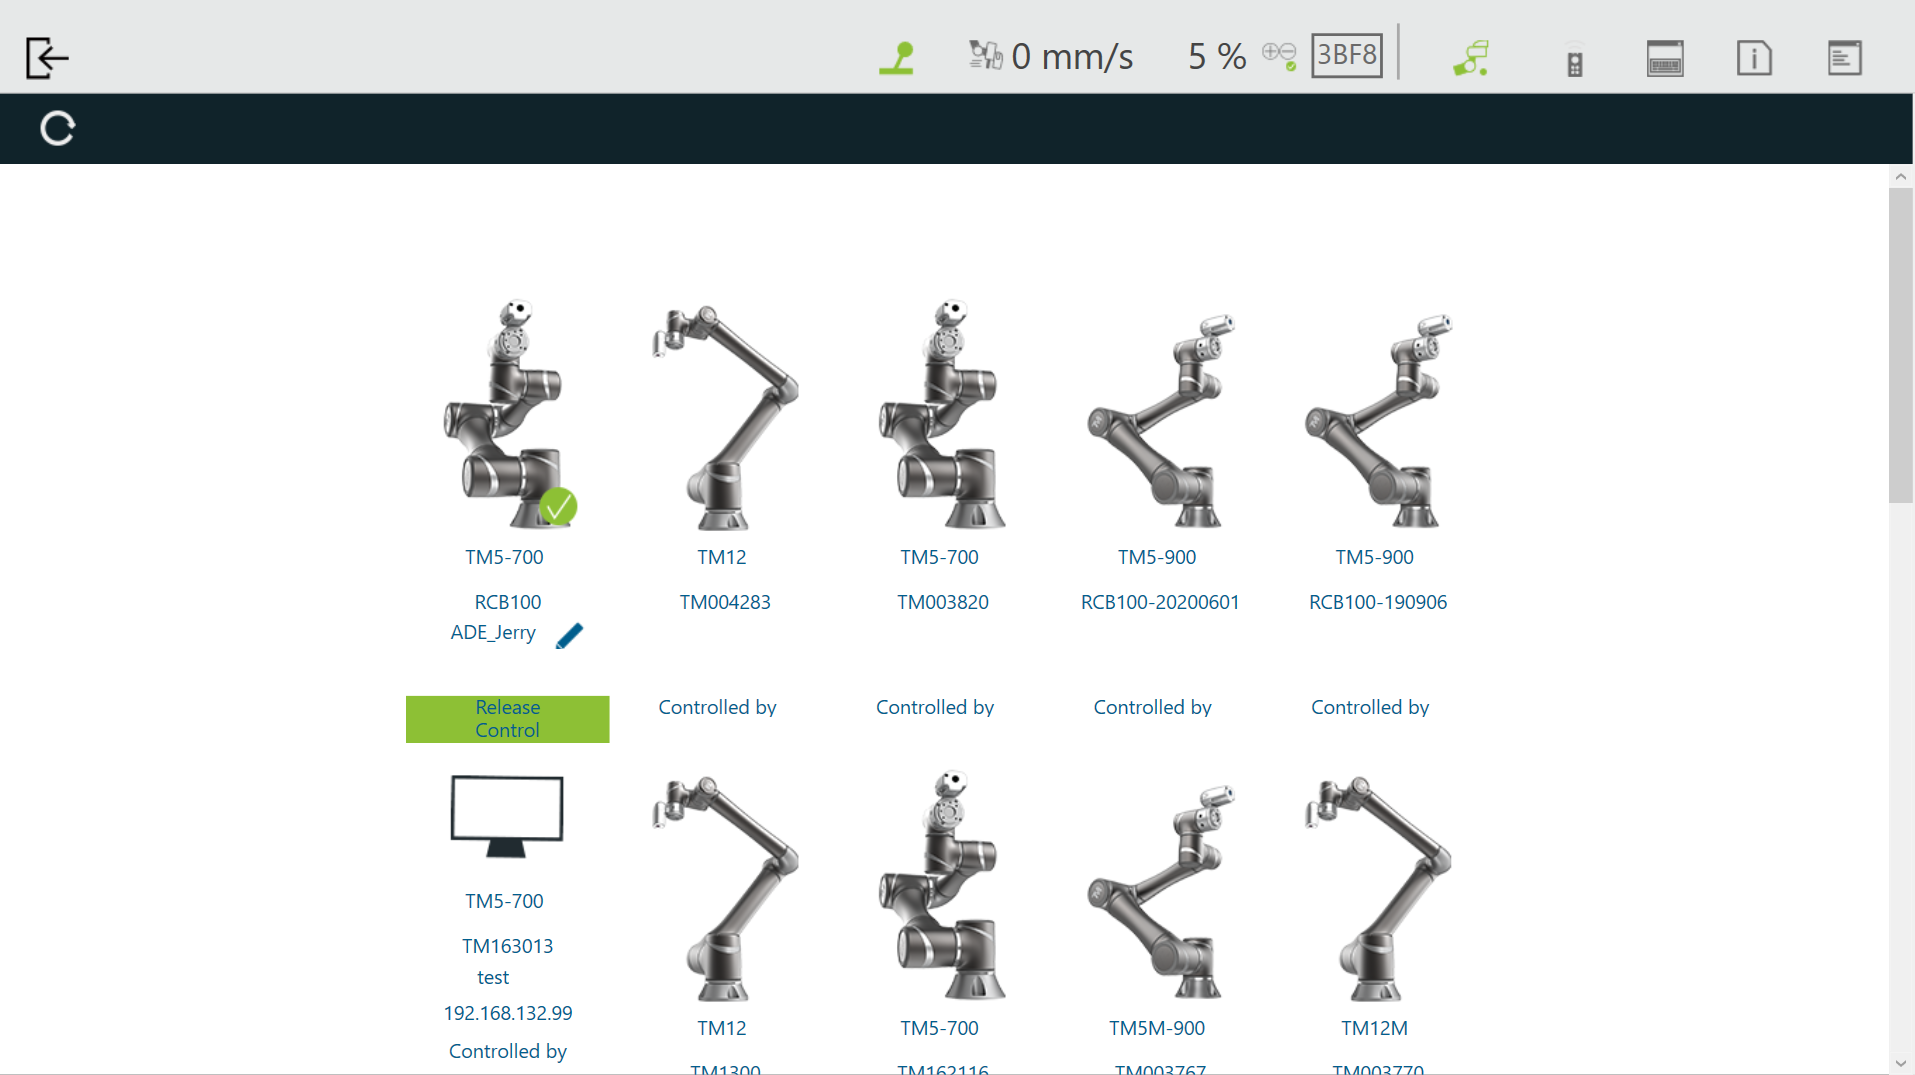This screenshot has width=1915, height=1075.
Task: Click the Release Control button
Action: point(507,719)
